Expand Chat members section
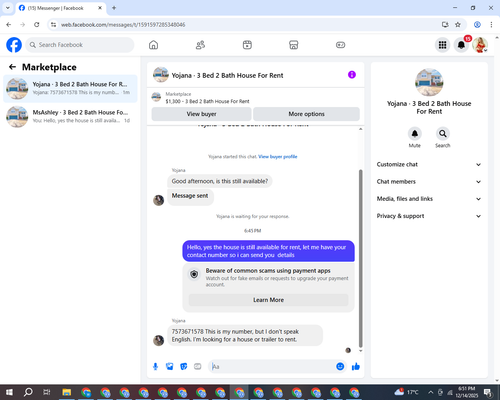500x400 pixels. [x=429, y=182]
